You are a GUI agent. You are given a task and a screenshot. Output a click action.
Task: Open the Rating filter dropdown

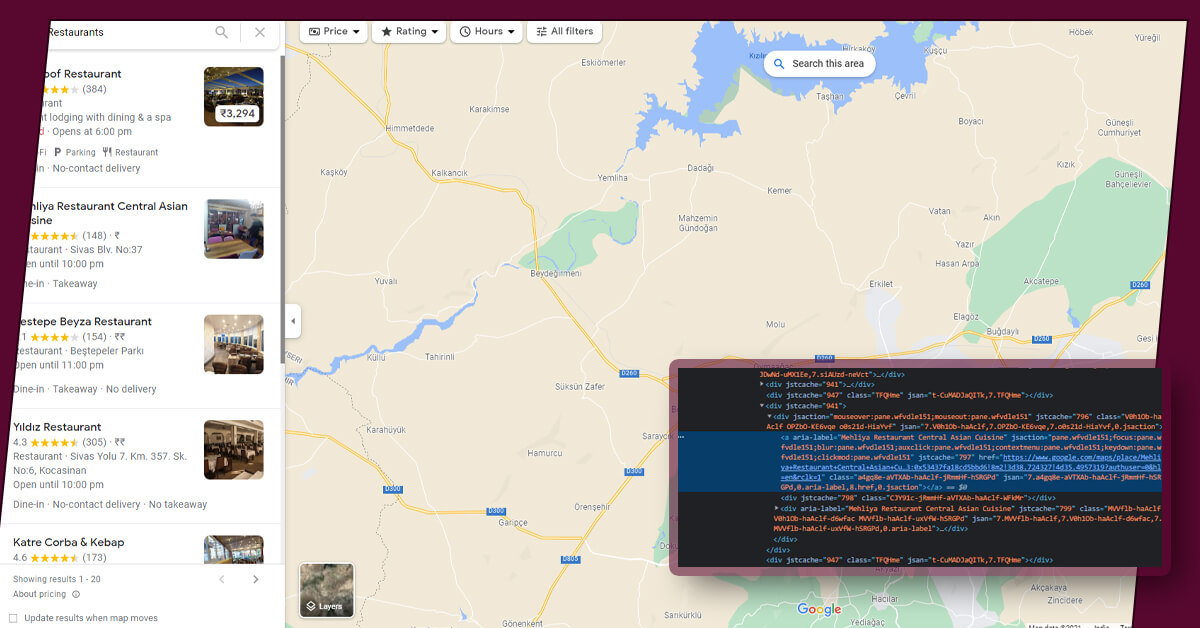coord(409,32)
